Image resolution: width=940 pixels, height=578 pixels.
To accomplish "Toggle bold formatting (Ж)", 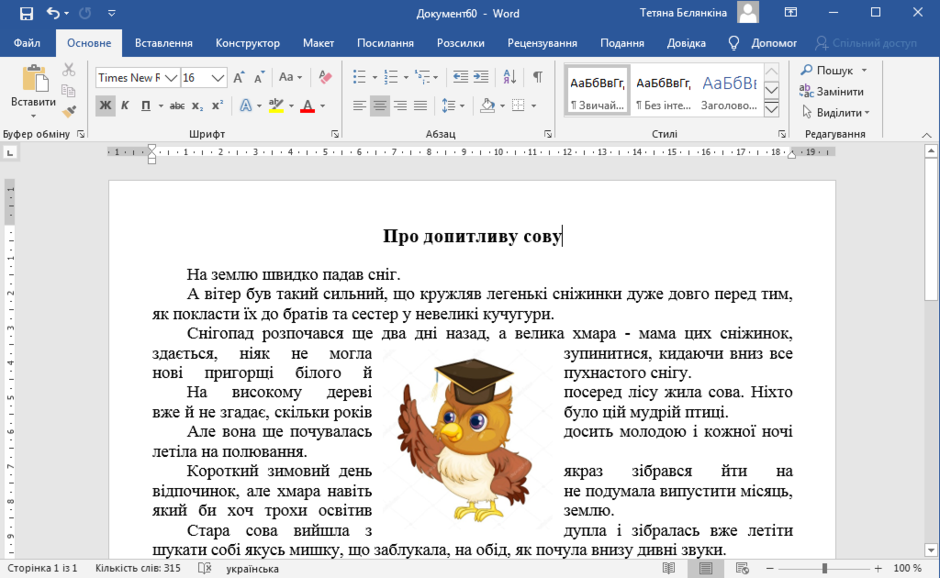I will pos(105,106).
